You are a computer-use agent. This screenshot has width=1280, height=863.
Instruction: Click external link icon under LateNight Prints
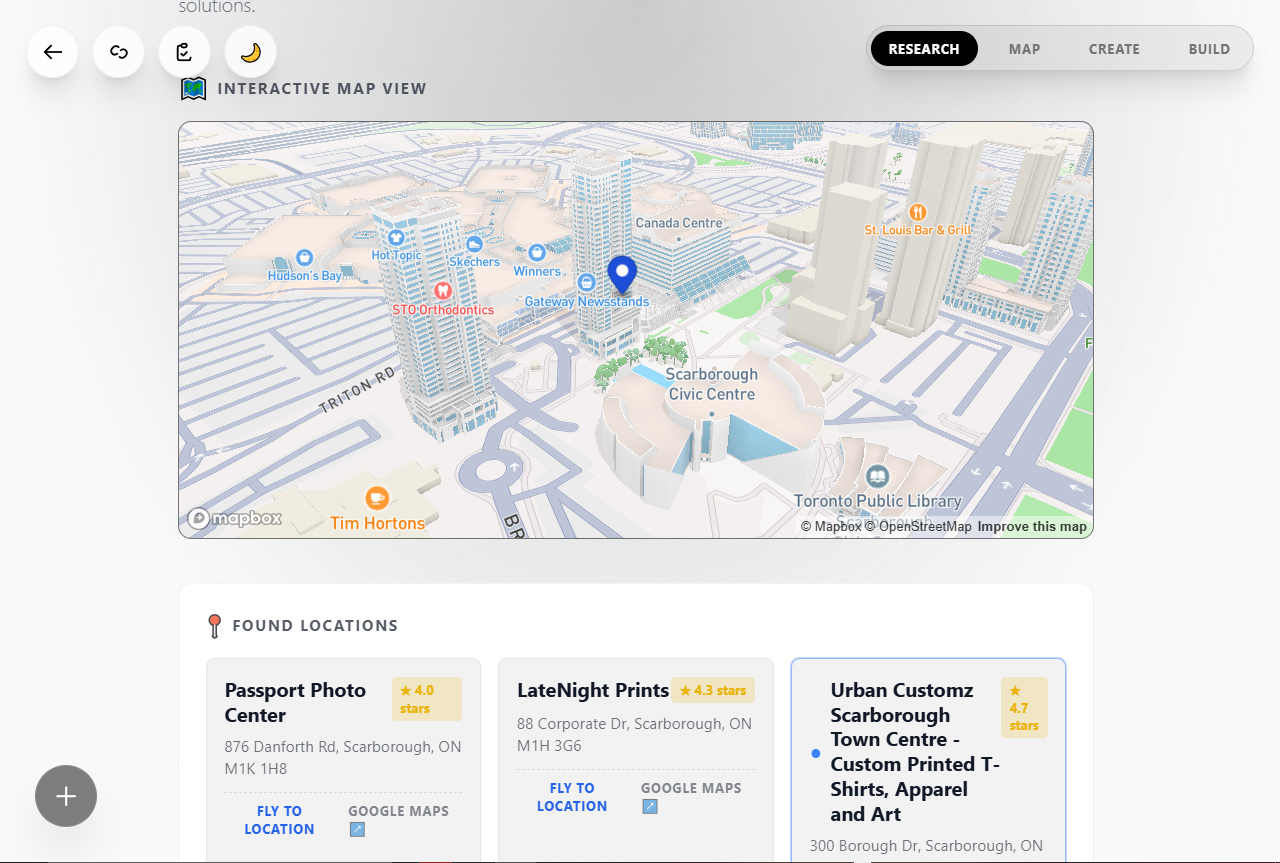(650, 807)
